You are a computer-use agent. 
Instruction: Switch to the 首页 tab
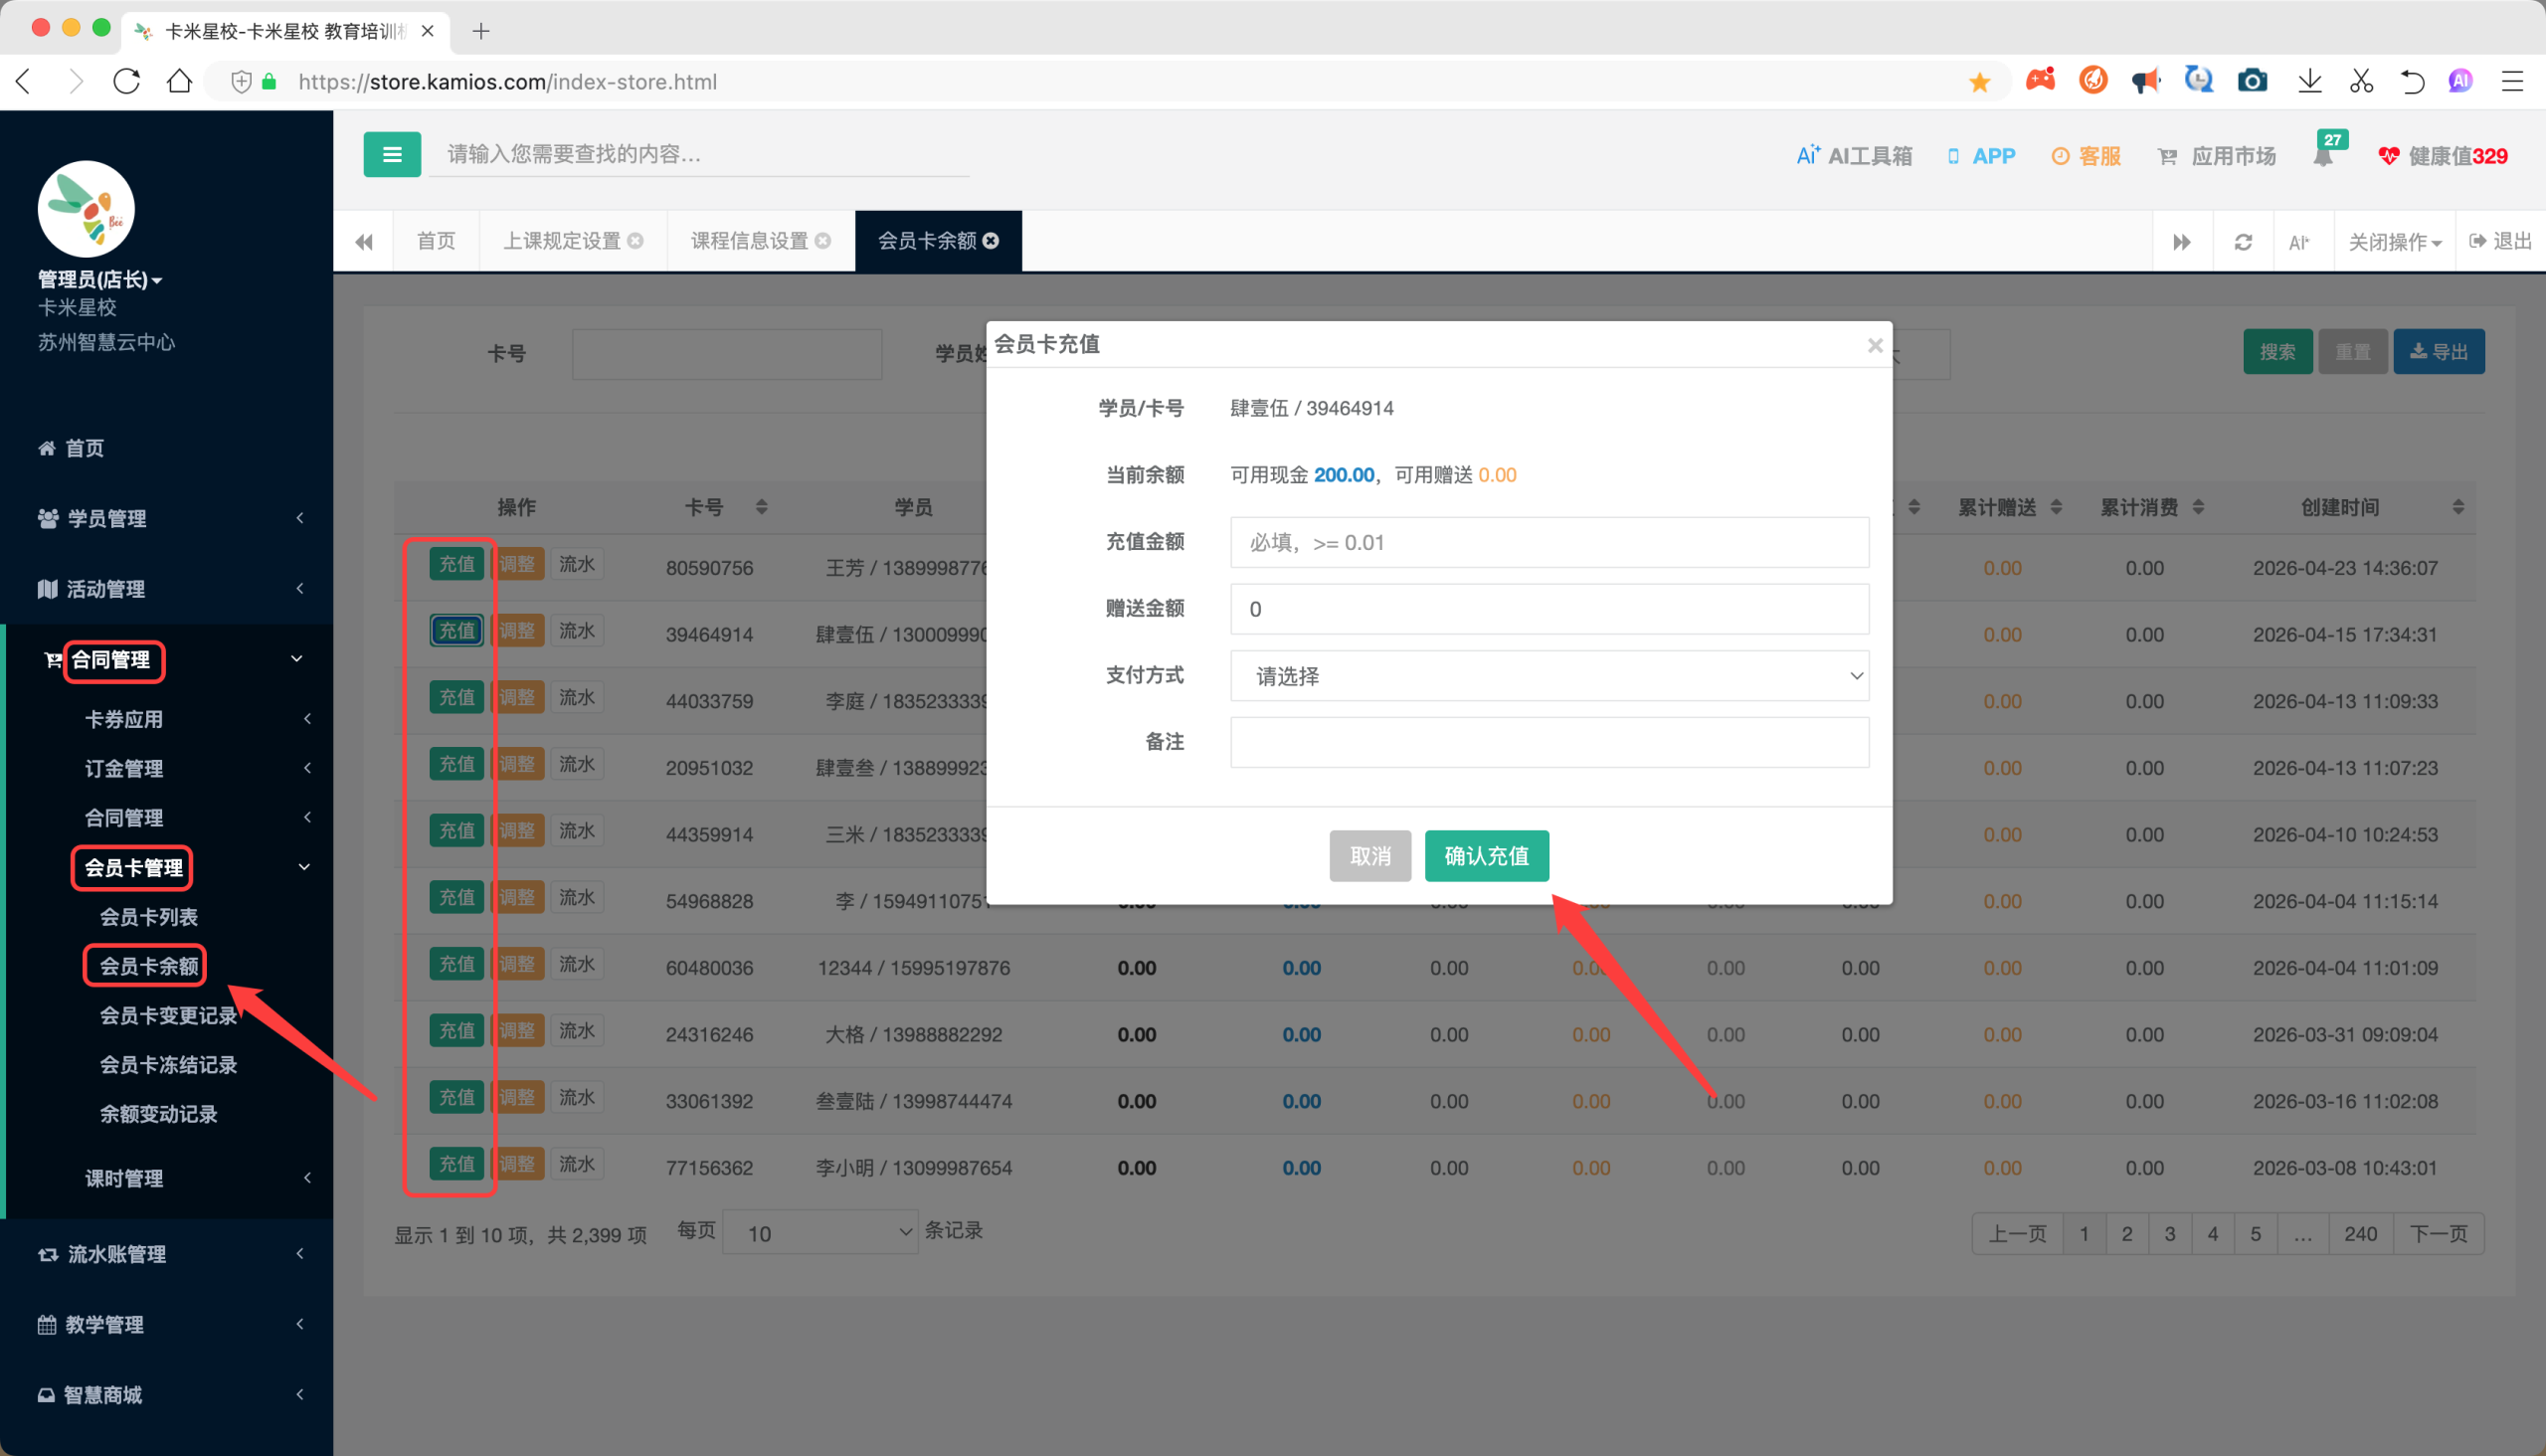(436, 241)
